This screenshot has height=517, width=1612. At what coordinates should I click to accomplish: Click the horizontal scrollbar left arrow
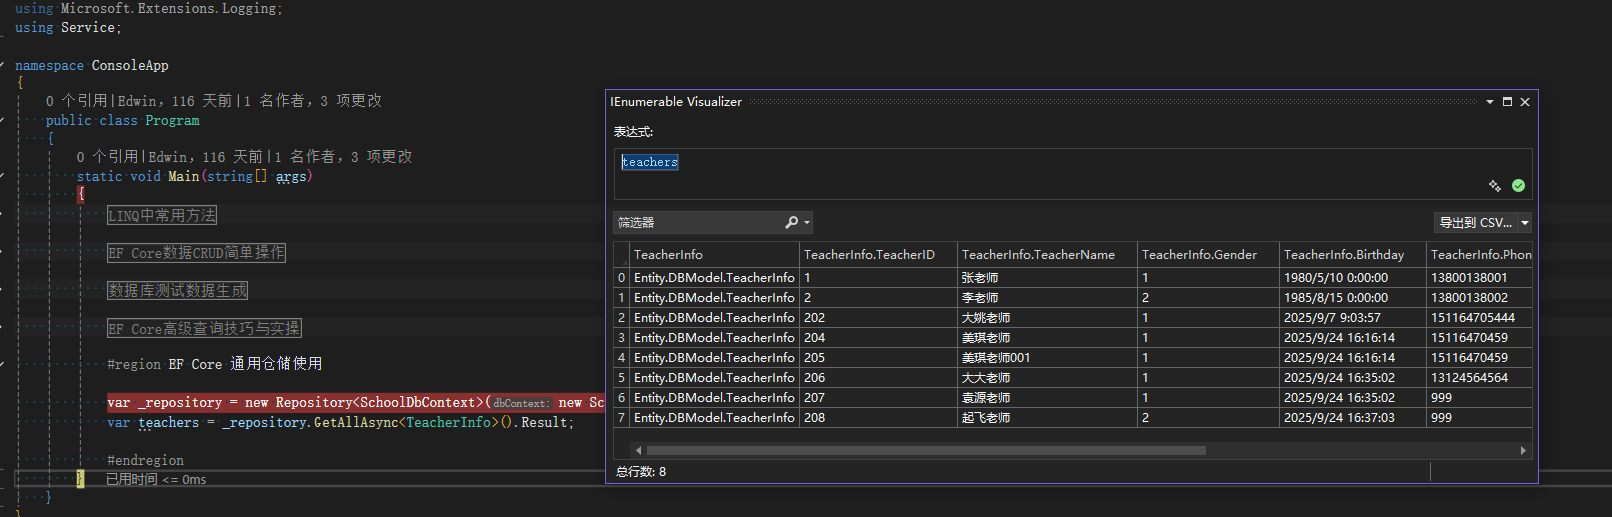tap(639, 451)
